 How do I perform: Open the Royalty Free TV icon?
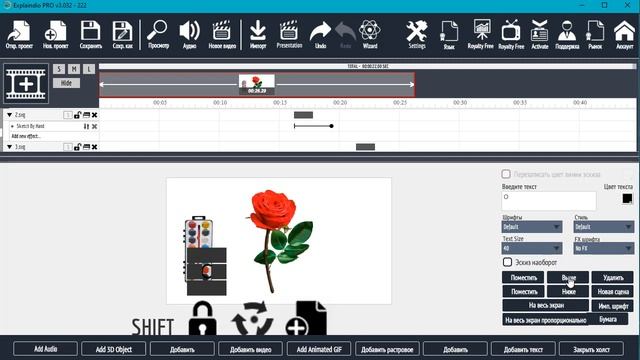pos(511,34)
